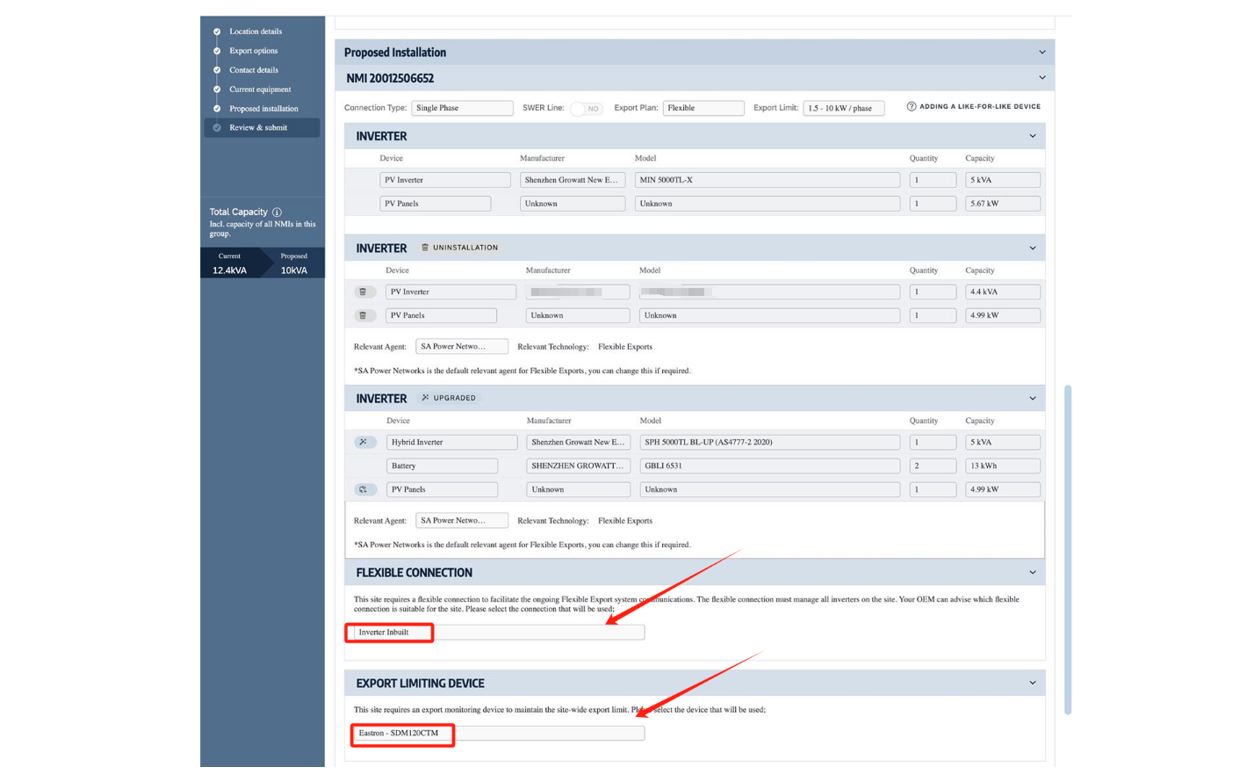Click upgrade icon beside Hybrid Inverter row
Screen dimensions: 1233x773
(x=362, y=442)
